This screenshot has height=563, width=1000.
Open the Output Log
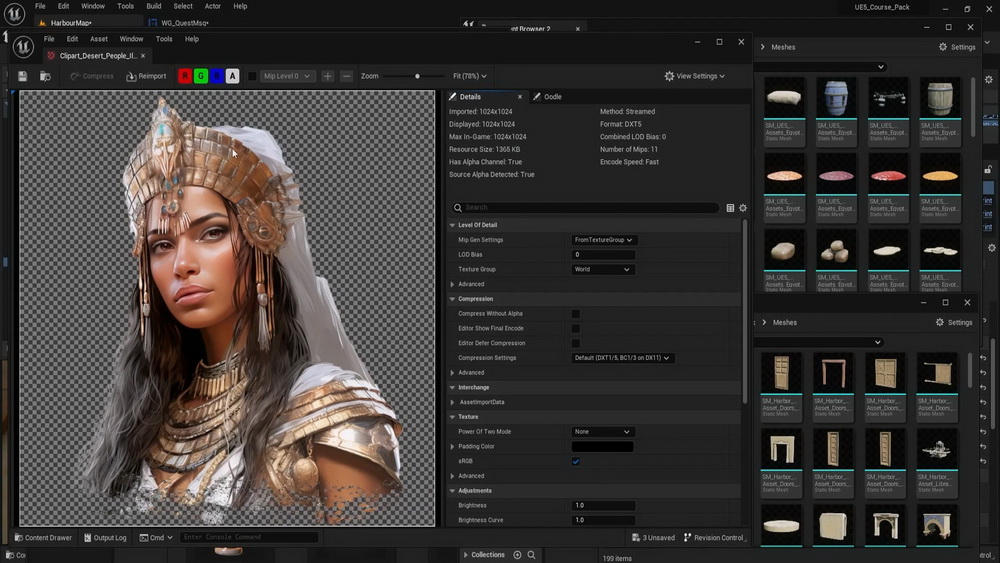click(x=105, y=537)
